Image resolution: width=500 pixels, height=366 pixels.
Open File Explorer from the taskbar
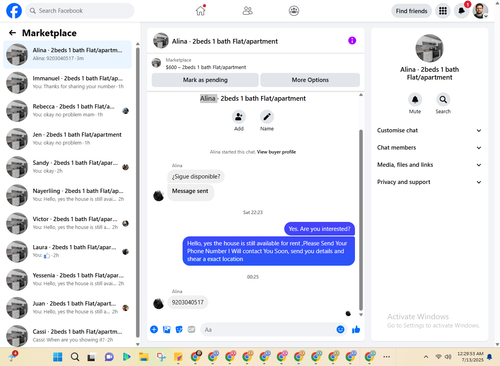[144, 357]
